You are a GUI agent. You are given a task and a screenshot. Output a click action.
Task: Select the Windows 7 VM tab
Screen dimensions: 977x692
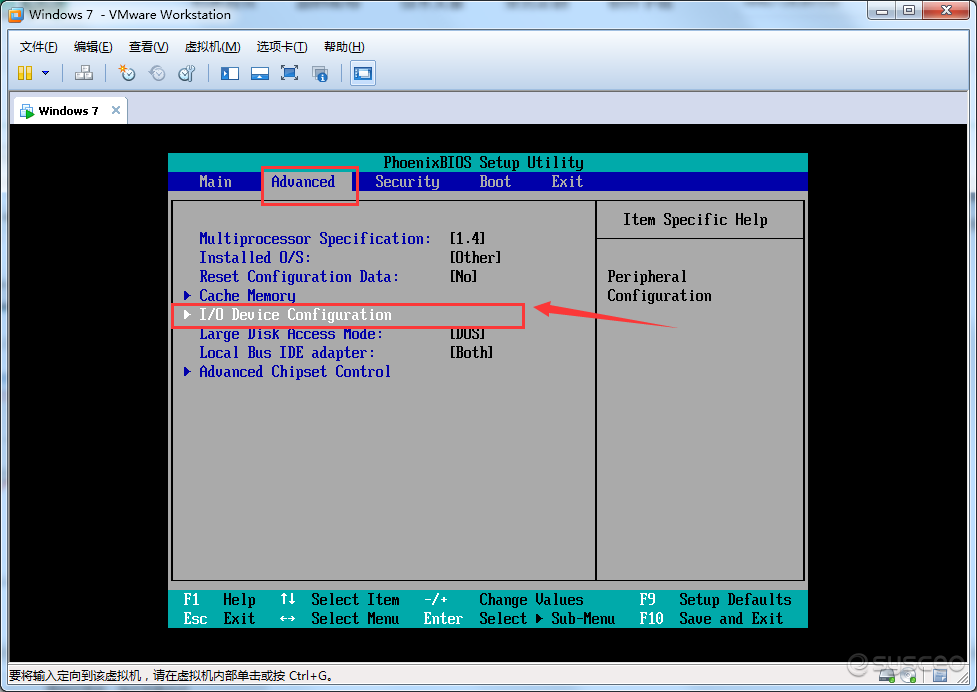(69, 111)
